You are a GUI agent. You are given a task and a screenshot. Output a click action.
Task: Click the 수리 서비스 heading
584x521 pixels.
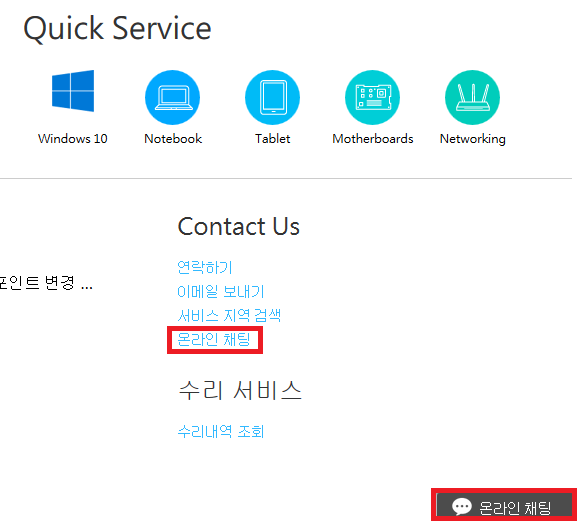click(x=240, y=390)
